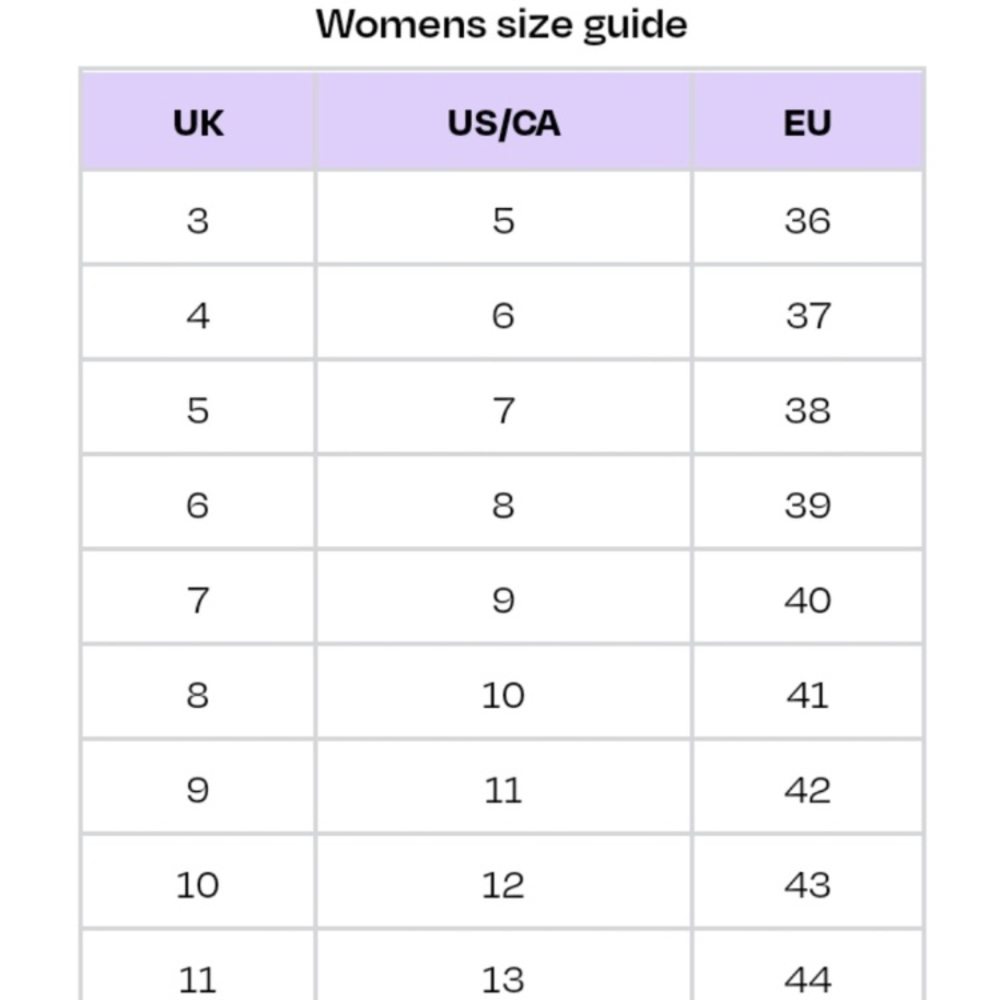
Task: Click US/CA size 5 cell
Action: point(503,219)
